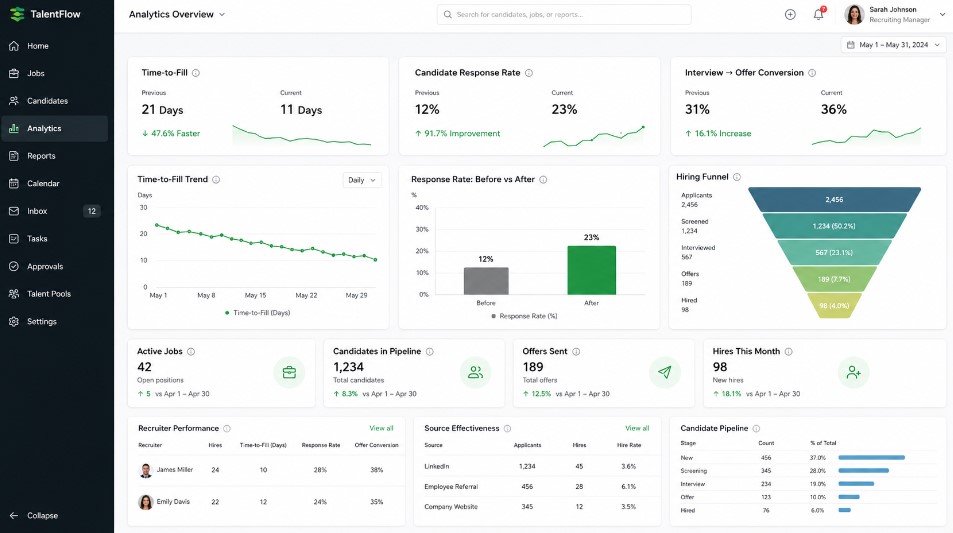Open the Time-to-Fill info icon
Screen dimensions: 953x533
196,73
